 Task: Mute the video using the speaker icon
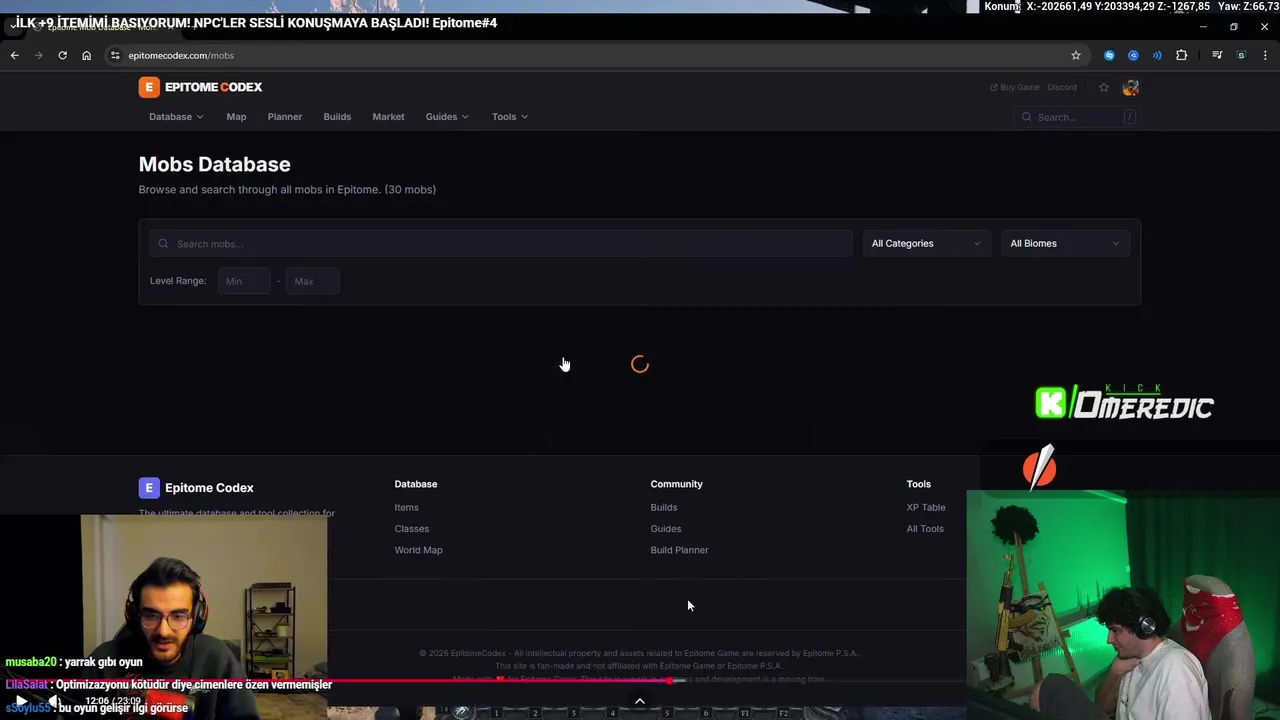[52, 701]
